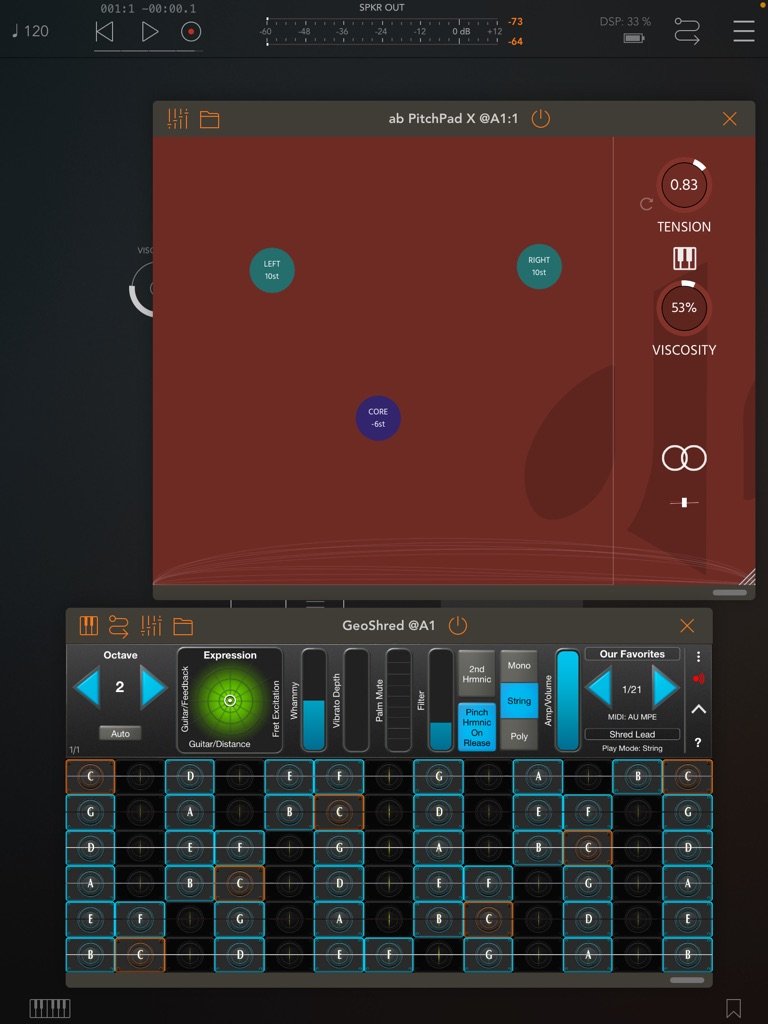
Task: Open the keyboard icon in the bottom-left corner
Action: click(x=50, y=1008)
